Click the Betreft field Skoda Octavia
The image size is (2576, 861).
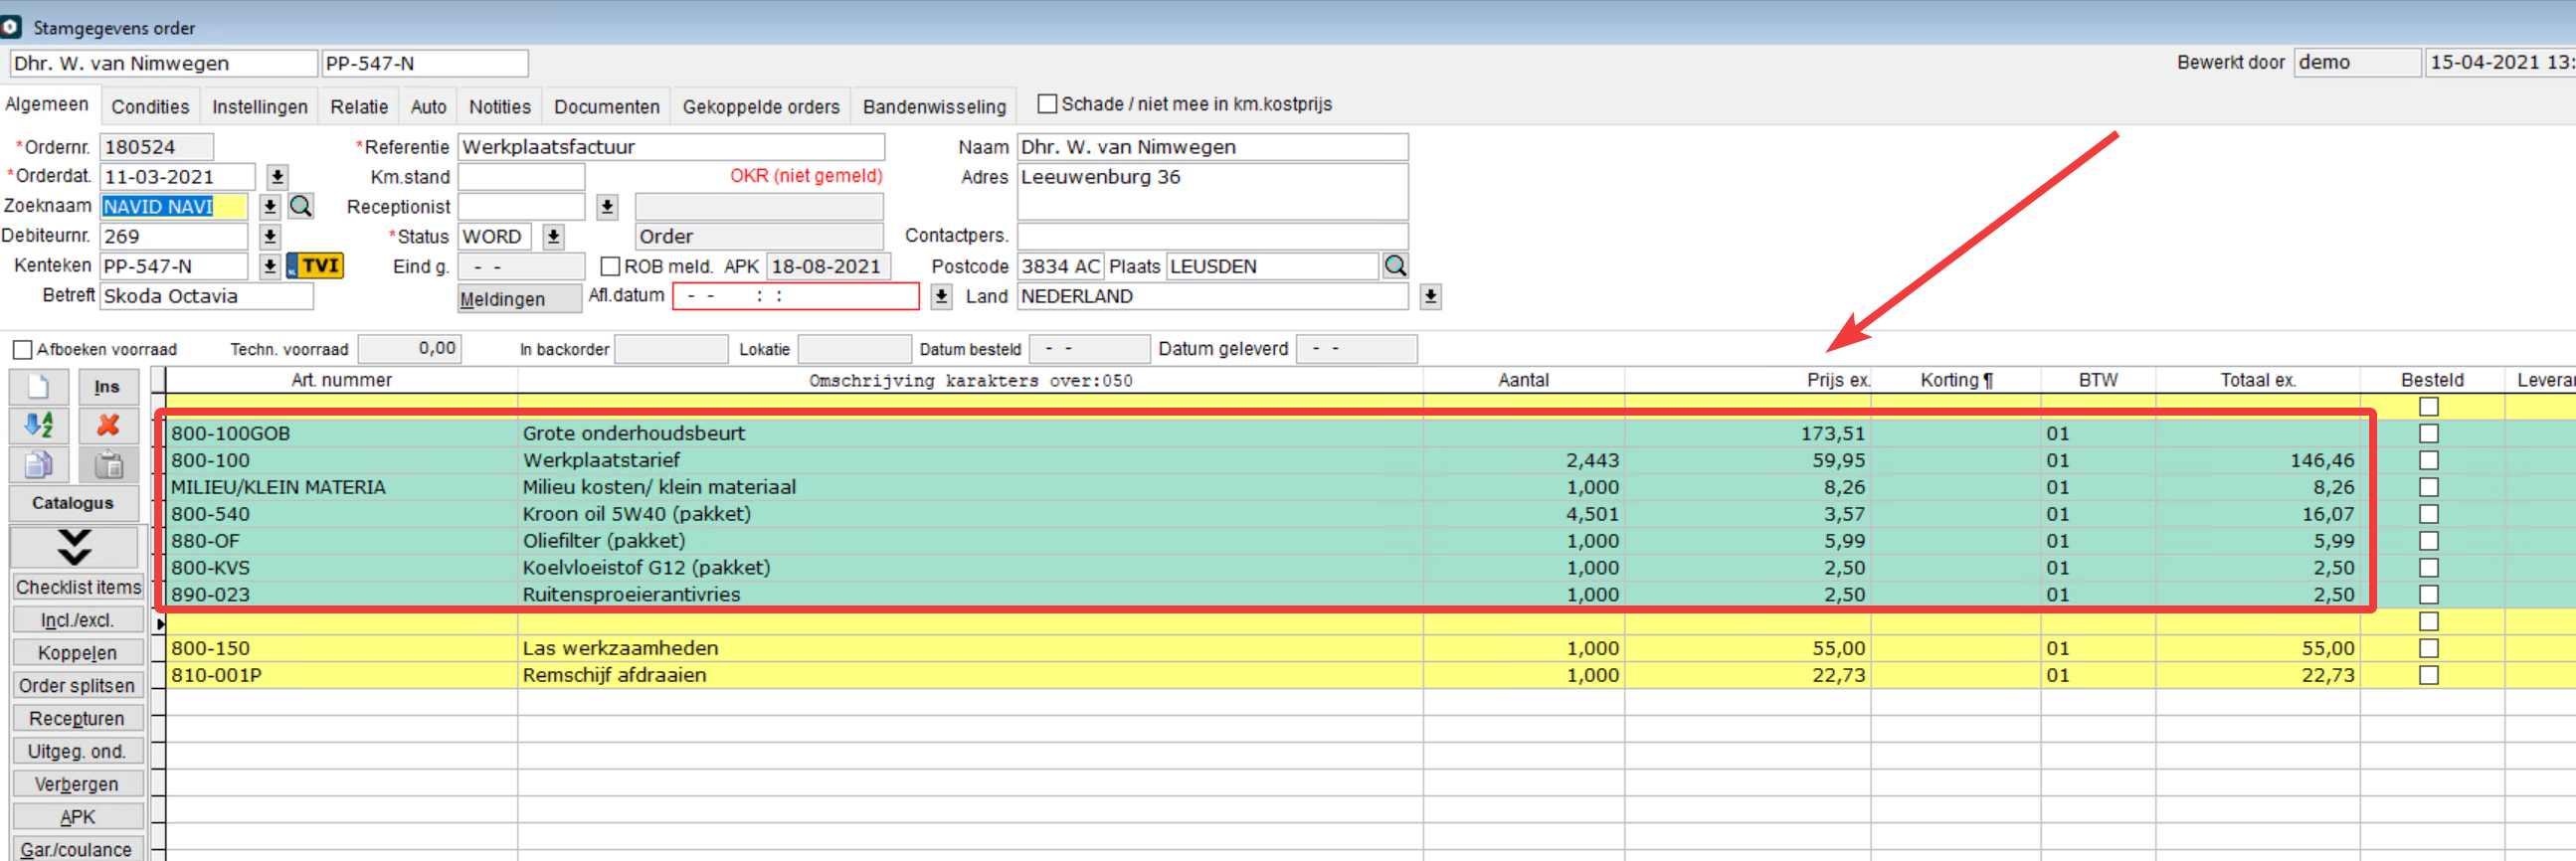(x=206, y=296)
